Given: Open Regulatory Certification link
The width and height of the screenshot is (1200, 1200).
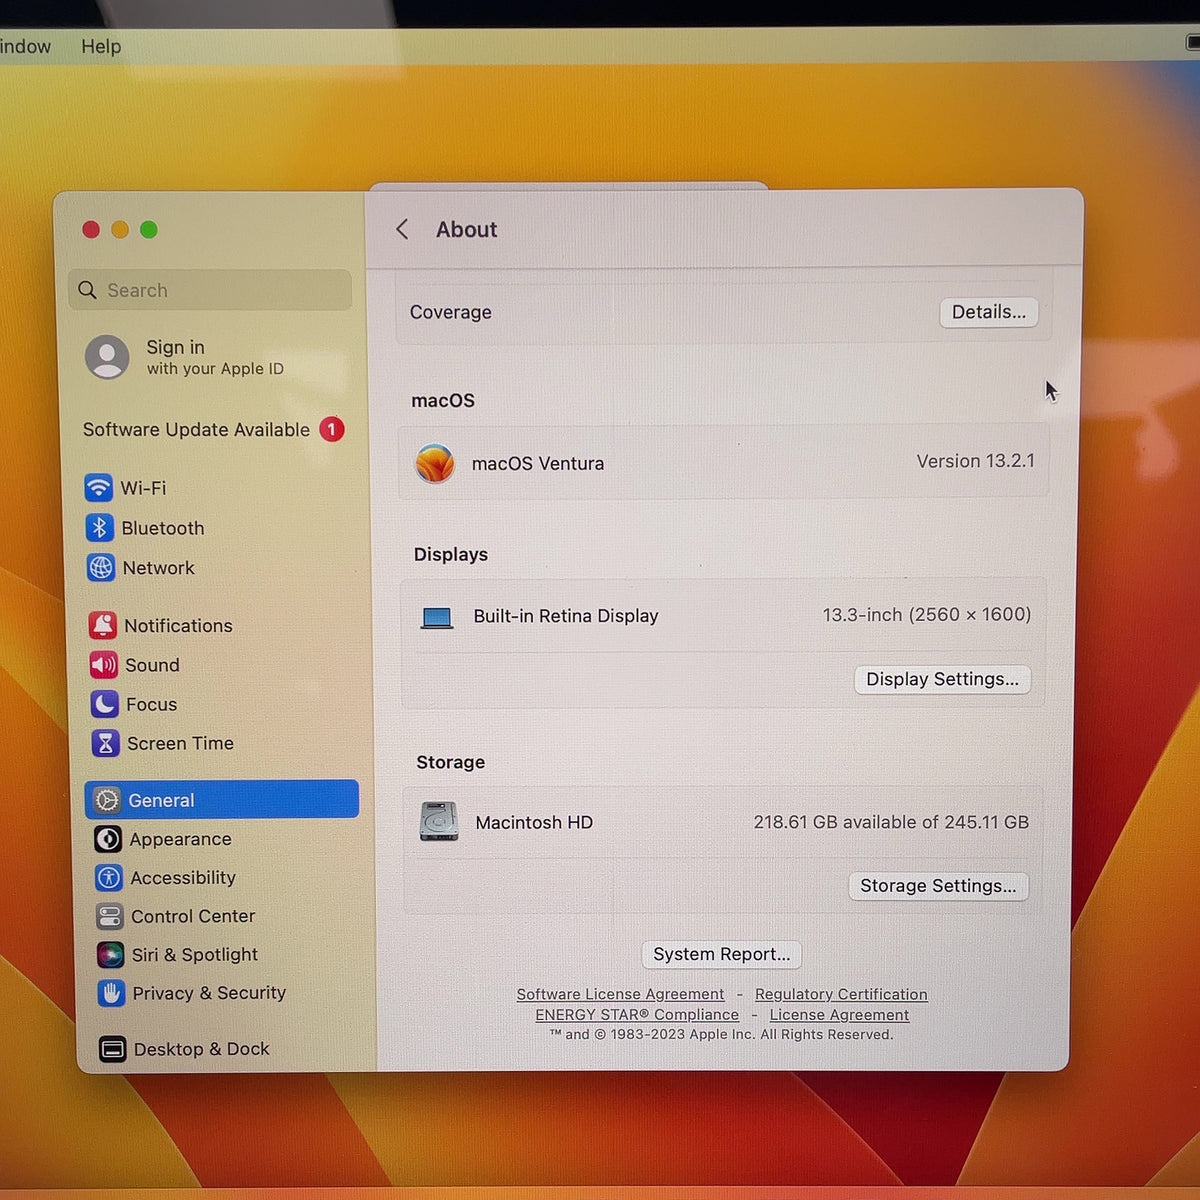Looking at the screenshot, I should point(841,994).
